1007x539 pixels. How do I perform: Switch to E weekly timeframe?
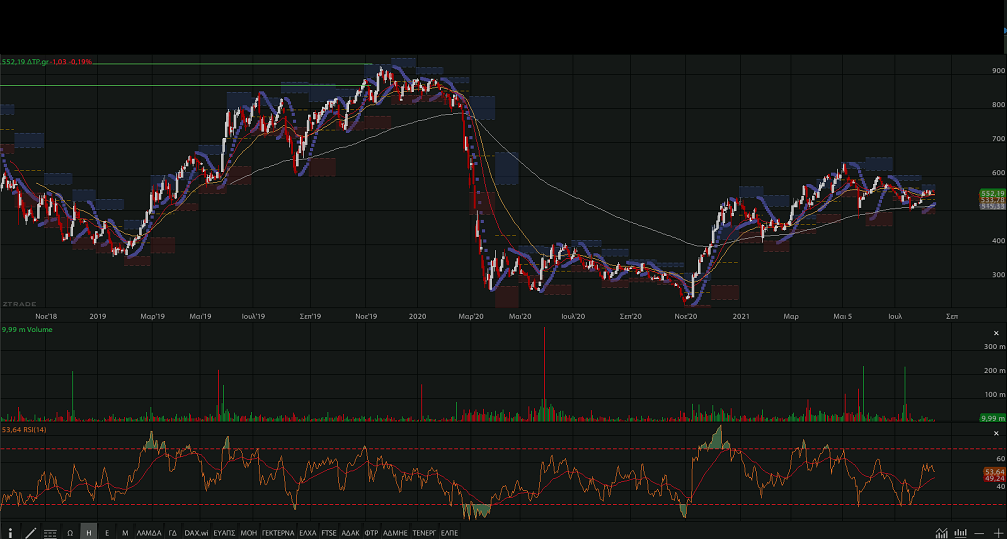(107, 533)
